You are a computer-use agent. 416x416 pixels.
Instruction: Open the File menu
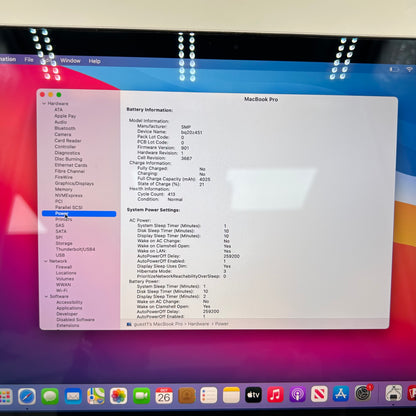pos(29,60)
